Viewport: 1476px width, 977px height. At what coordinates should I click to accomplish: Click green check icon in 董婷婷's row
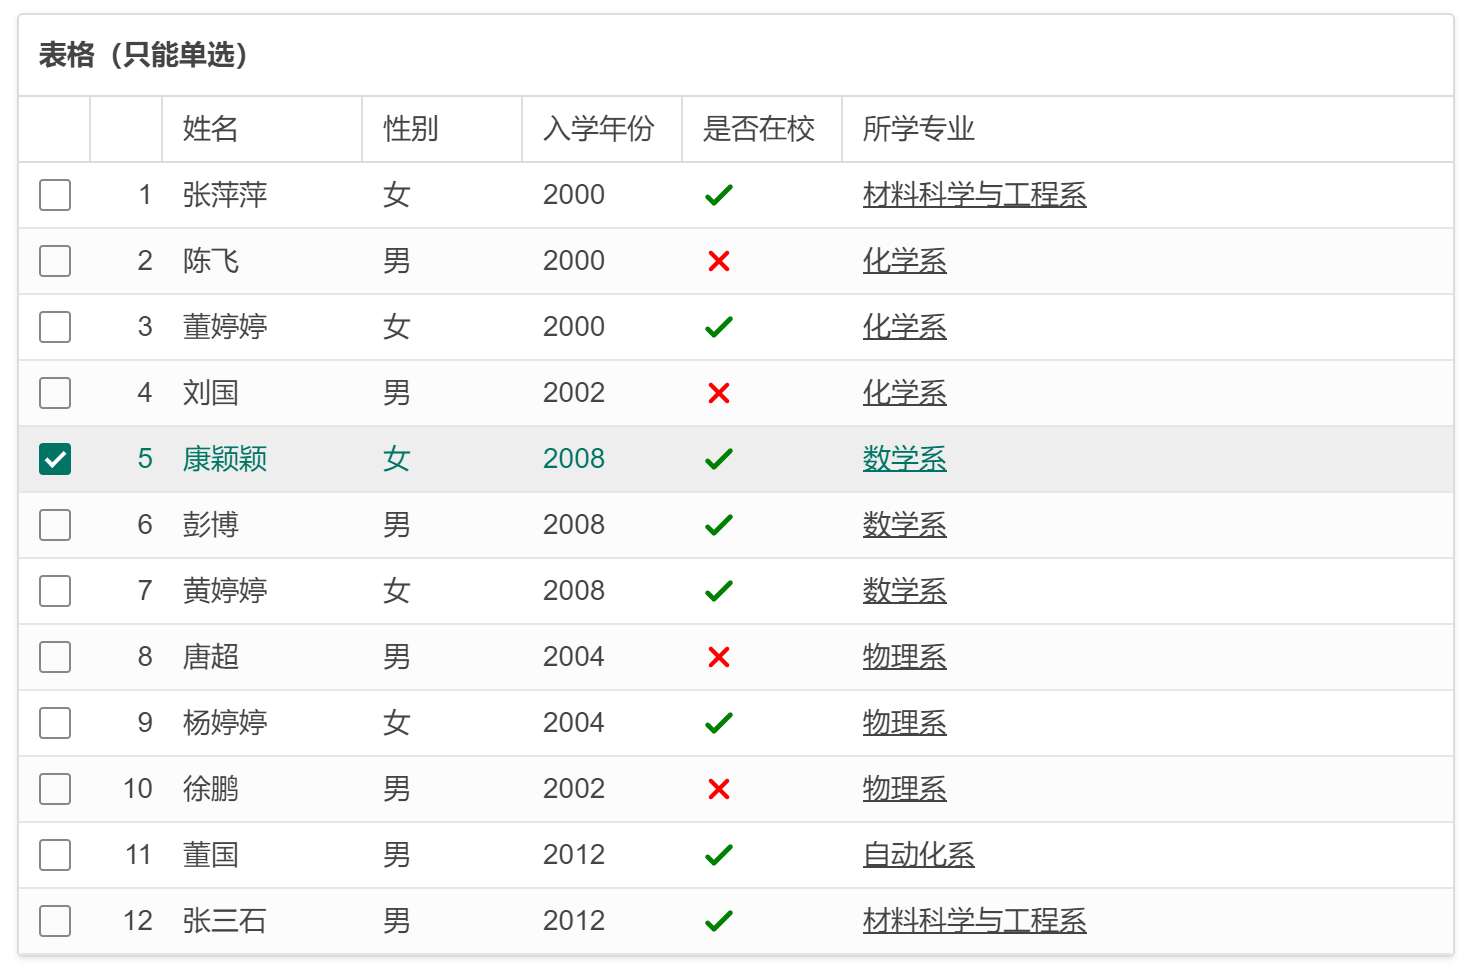click(x=719, y=327)
